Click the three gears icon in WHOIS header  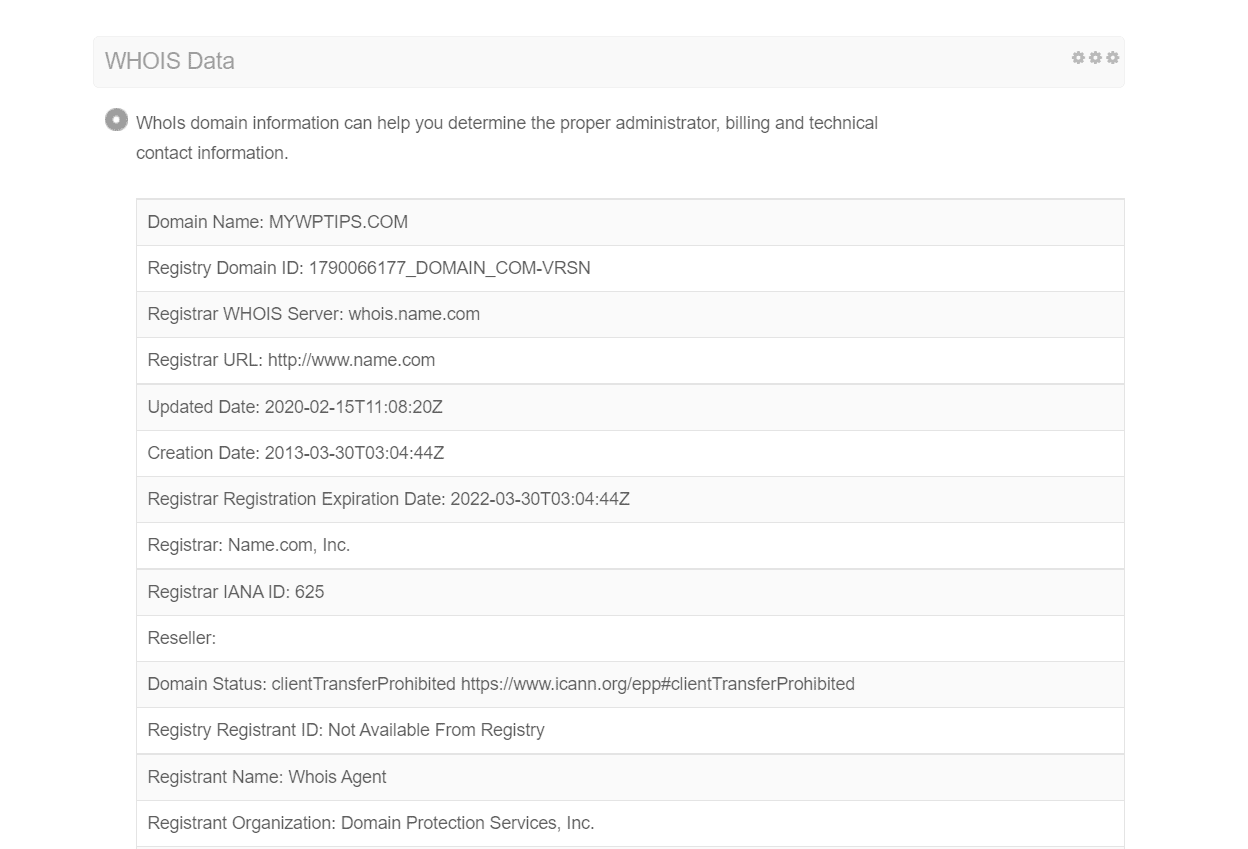1095,58
